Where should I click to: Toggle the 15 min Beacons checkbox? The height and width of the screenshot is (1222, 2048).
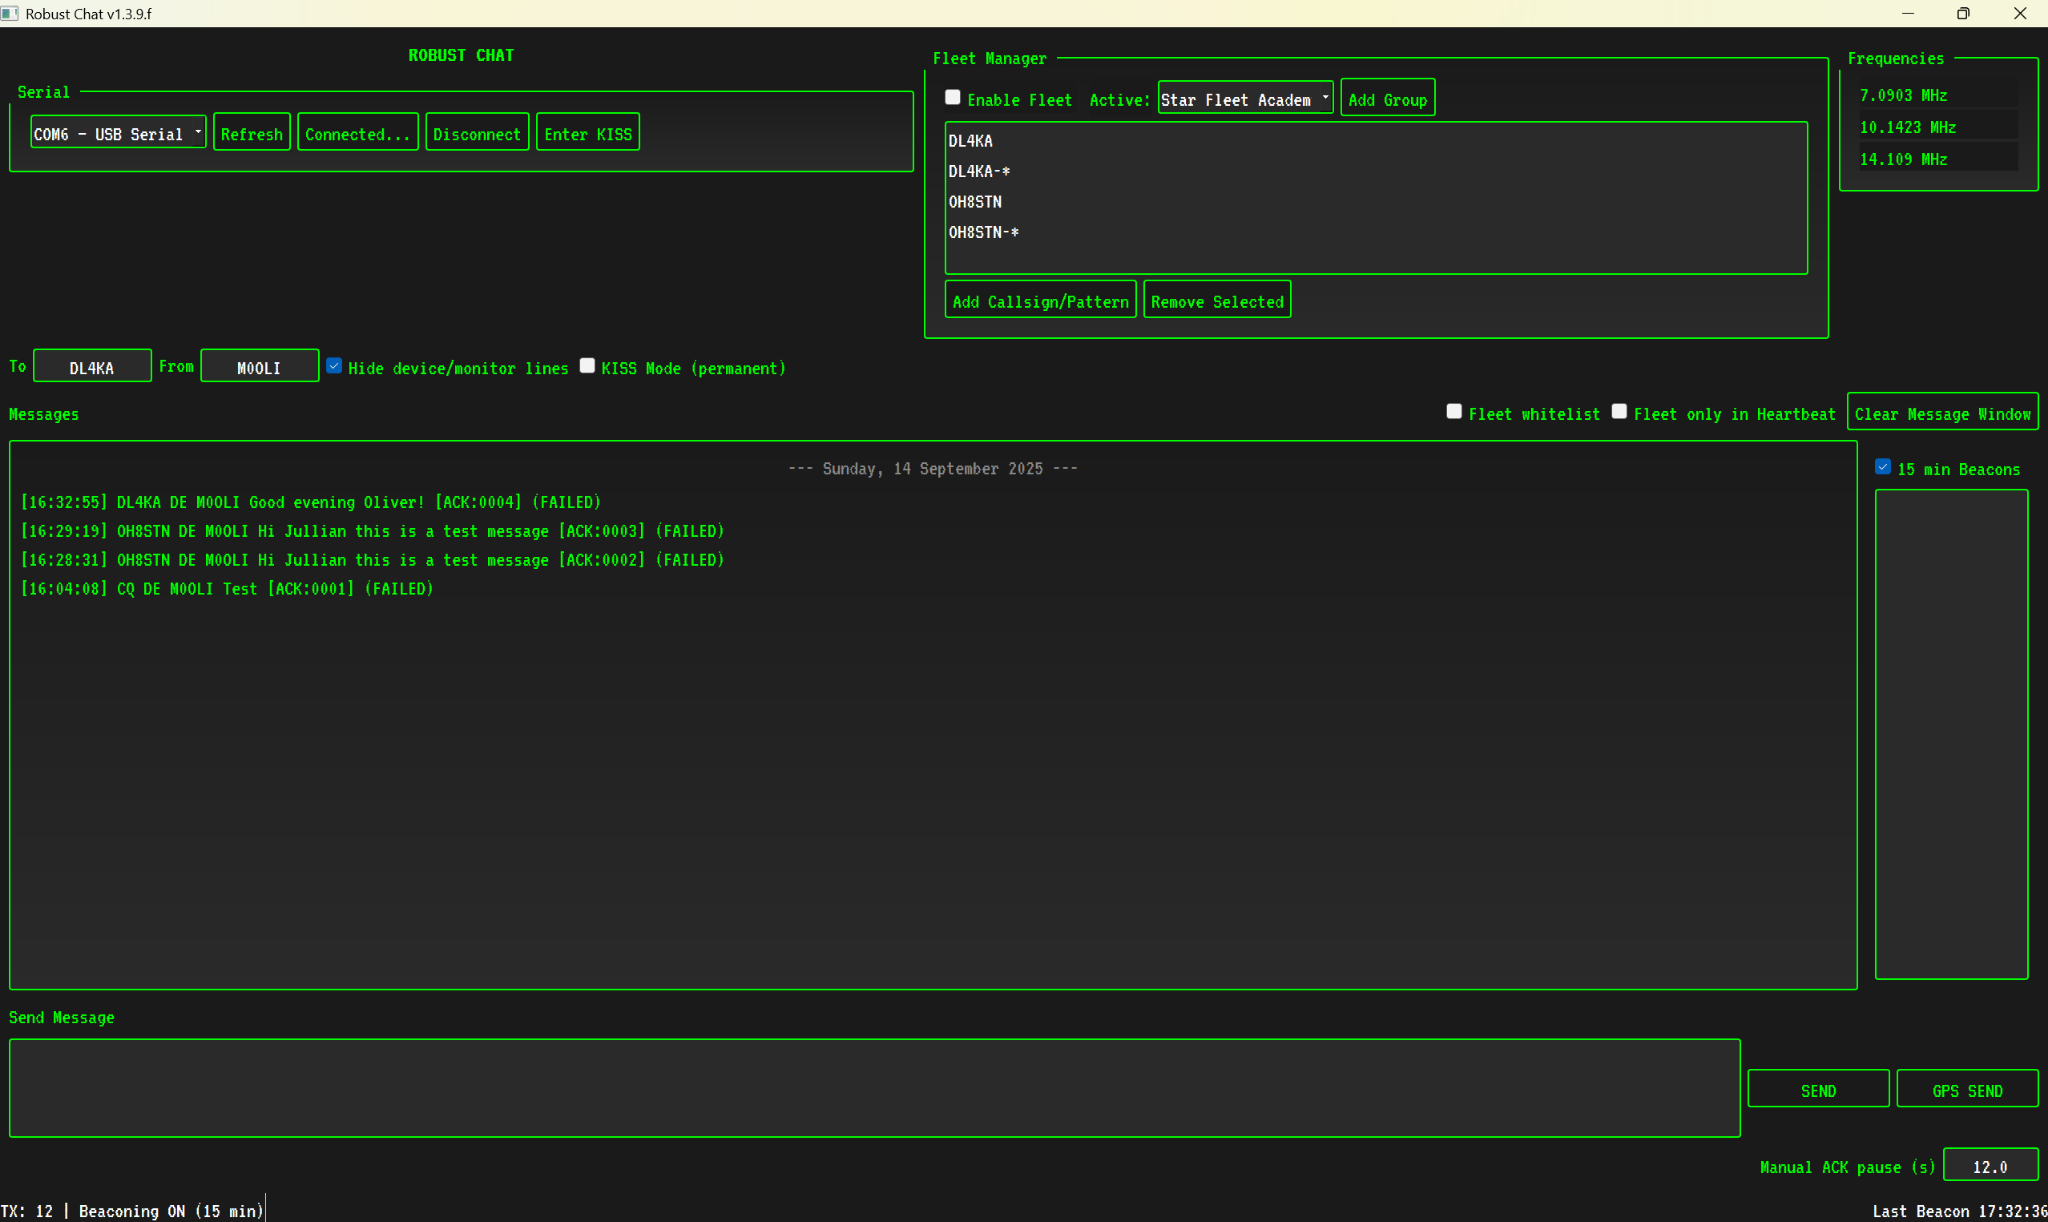click(1883, 467)
